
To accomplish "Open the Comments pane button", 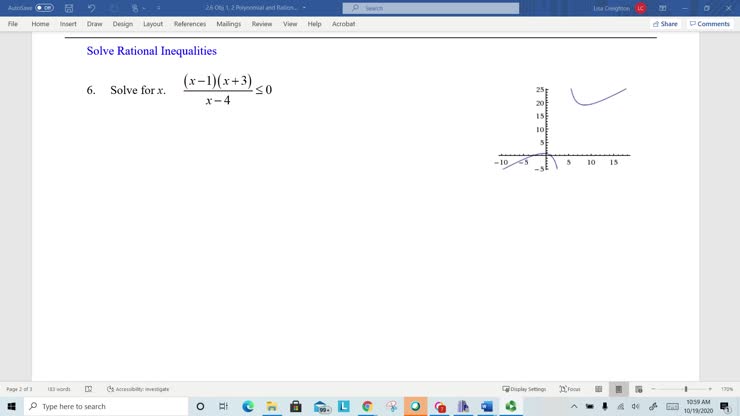I will (710, 24).
